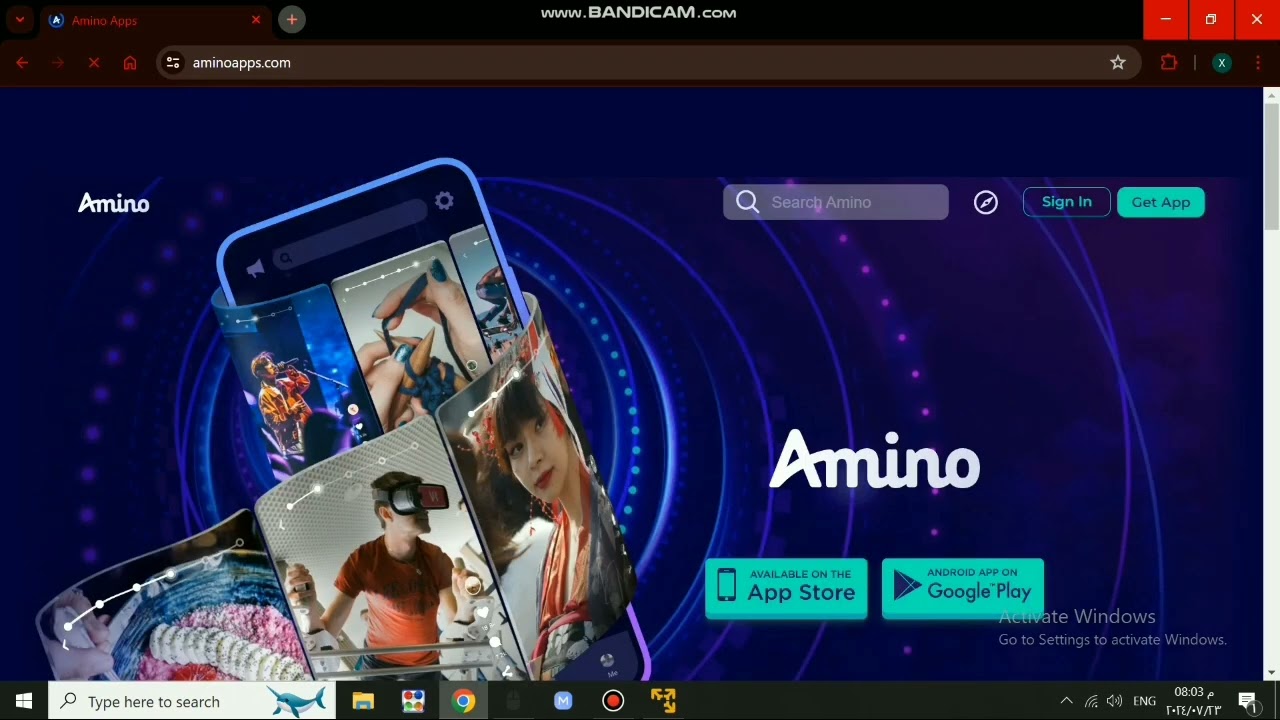Focus the Search Amino field
The image size is (1280, 720).
click(836, 202)
